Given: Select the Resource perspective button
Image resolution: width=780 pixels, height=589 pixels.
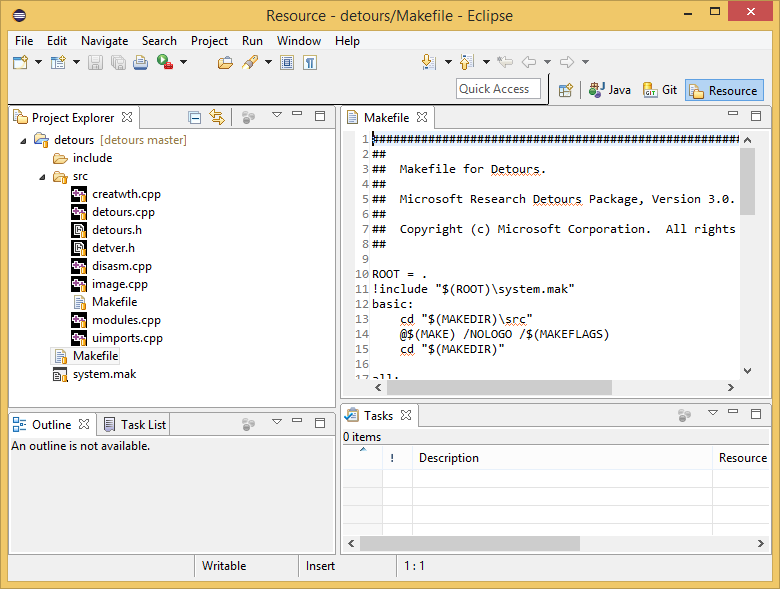Looking at the screenshot, I should click(724, 91).
